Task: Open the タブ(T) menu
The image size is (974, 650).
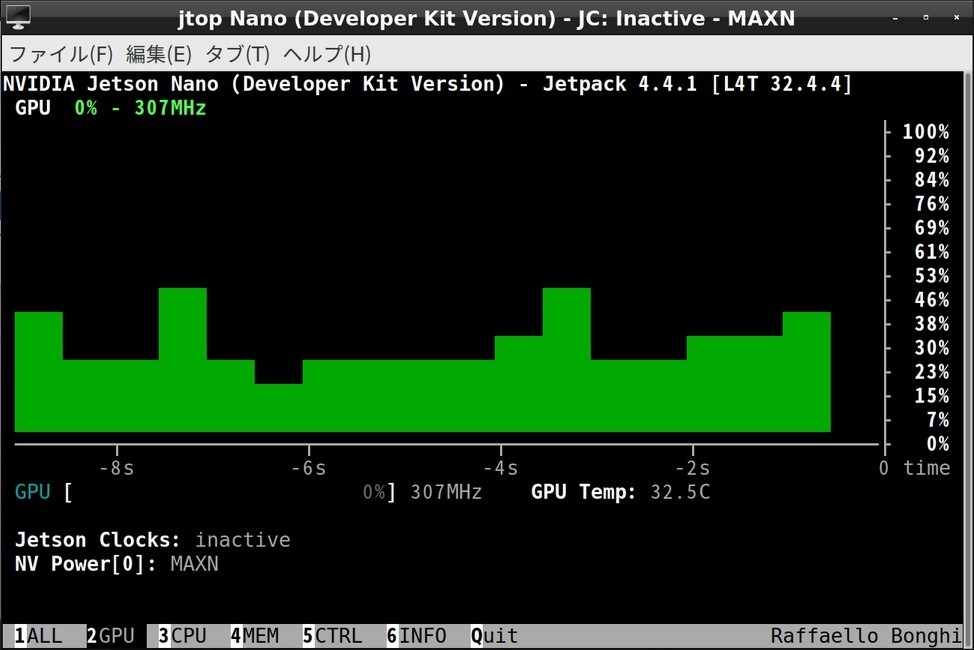Action: tap(237, 54)
